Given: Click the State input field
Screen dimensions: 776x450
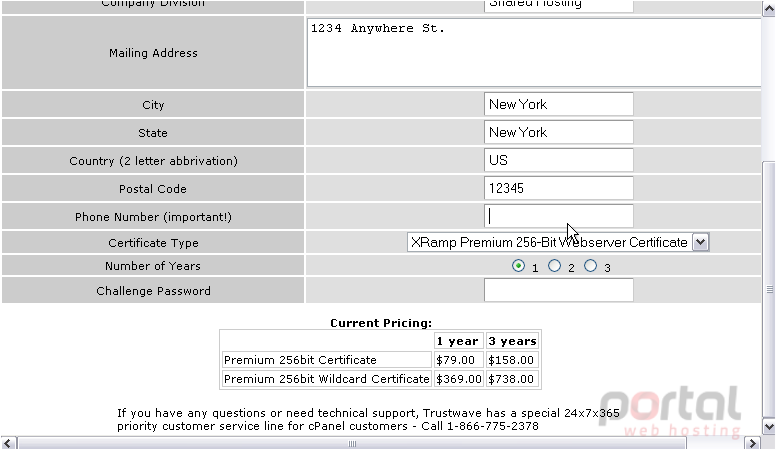Looking at the screenshot, I should pyautogui.click(x=559, y=132).
